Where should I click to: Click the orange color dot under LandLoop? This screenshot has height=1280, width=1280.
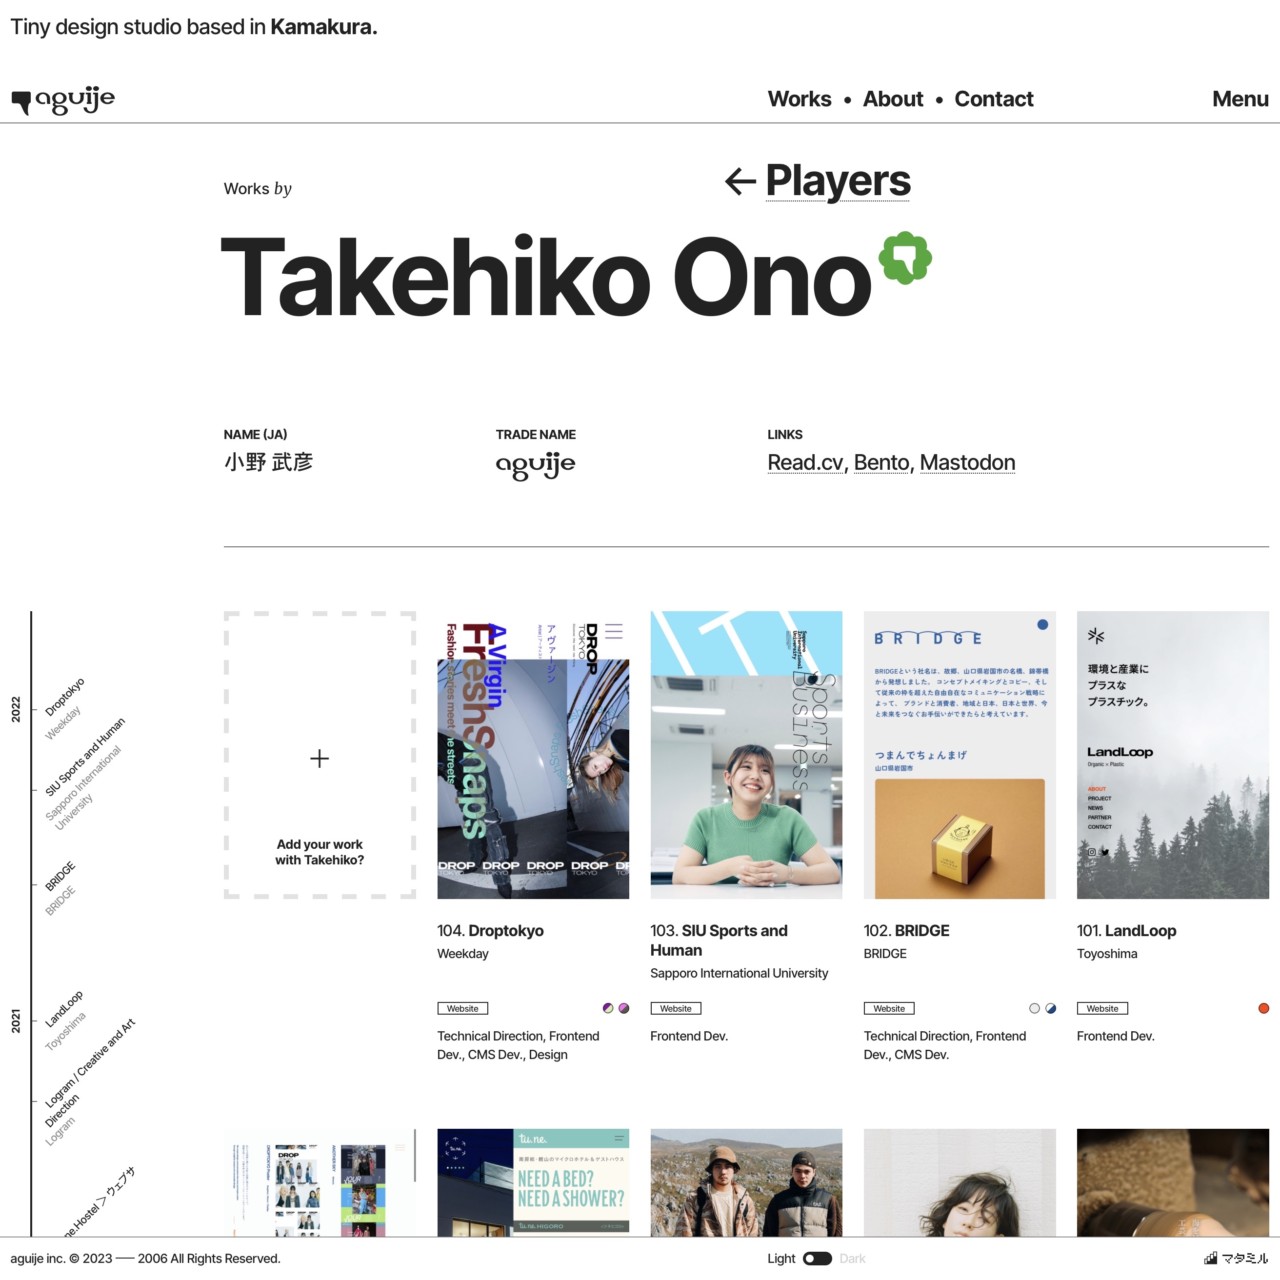[1263, 1008]
